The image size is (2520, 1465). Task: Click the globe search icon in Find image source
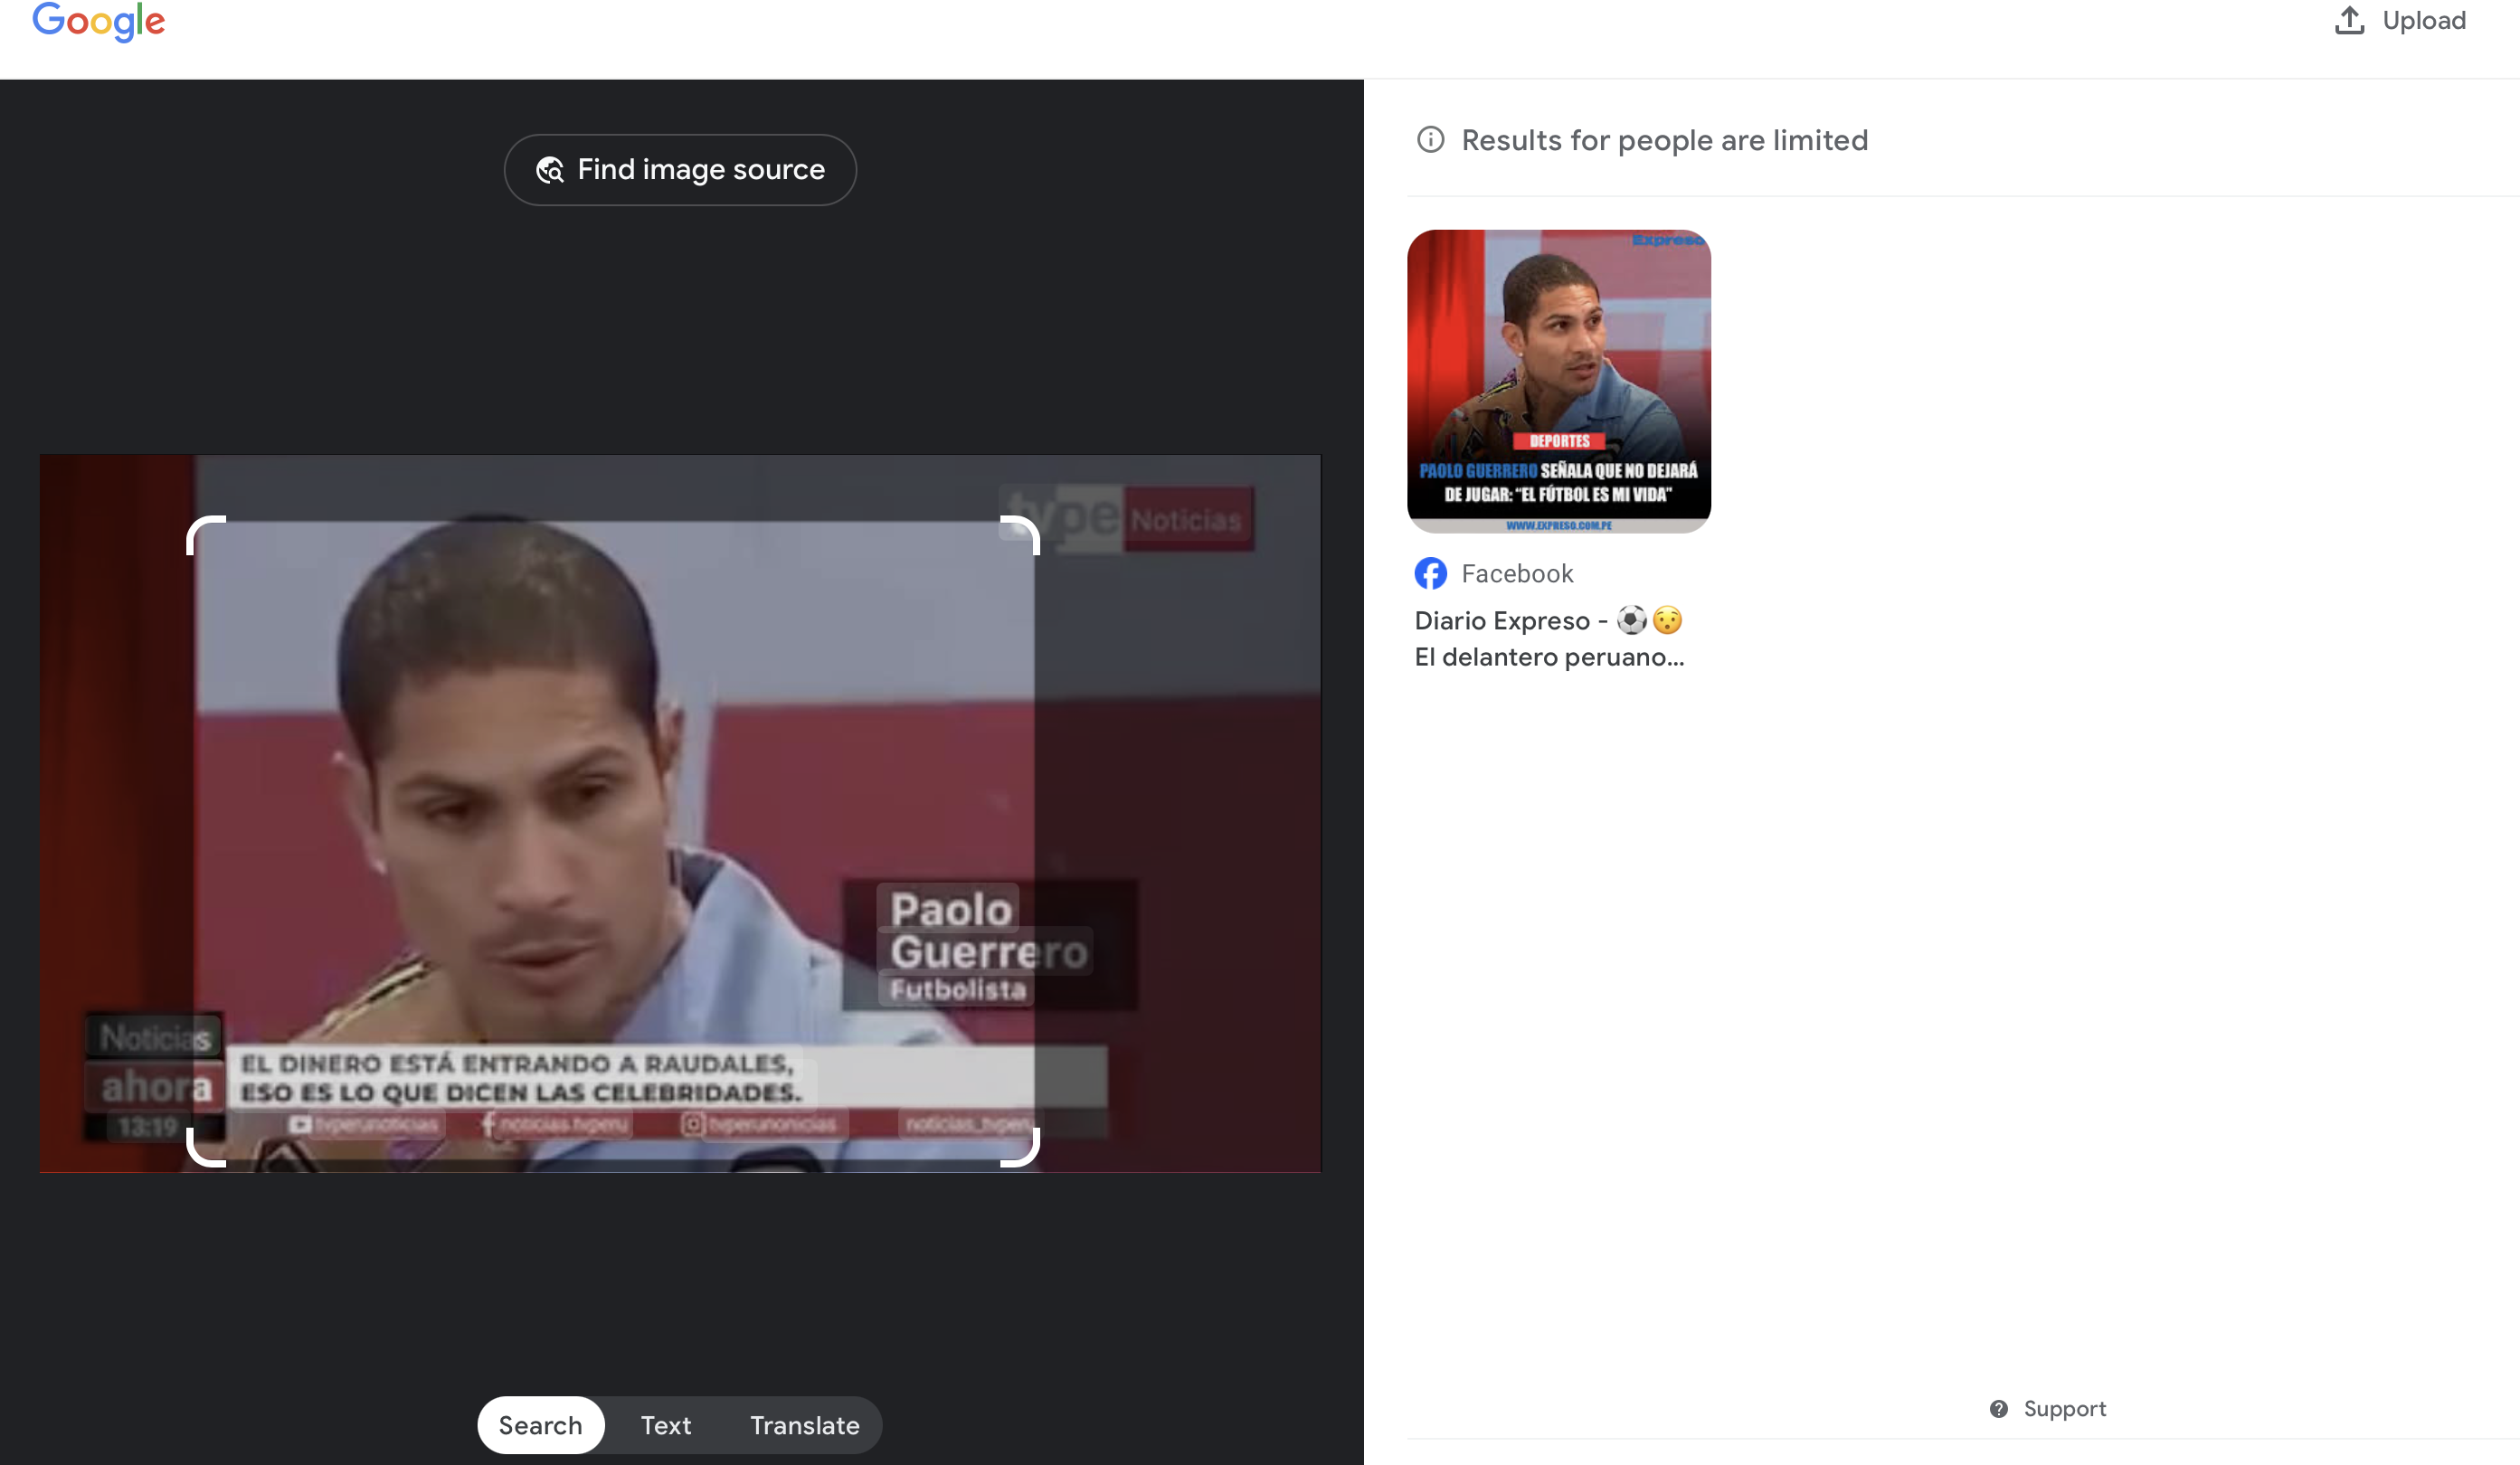pyautogui.click(x=549, y=170)
